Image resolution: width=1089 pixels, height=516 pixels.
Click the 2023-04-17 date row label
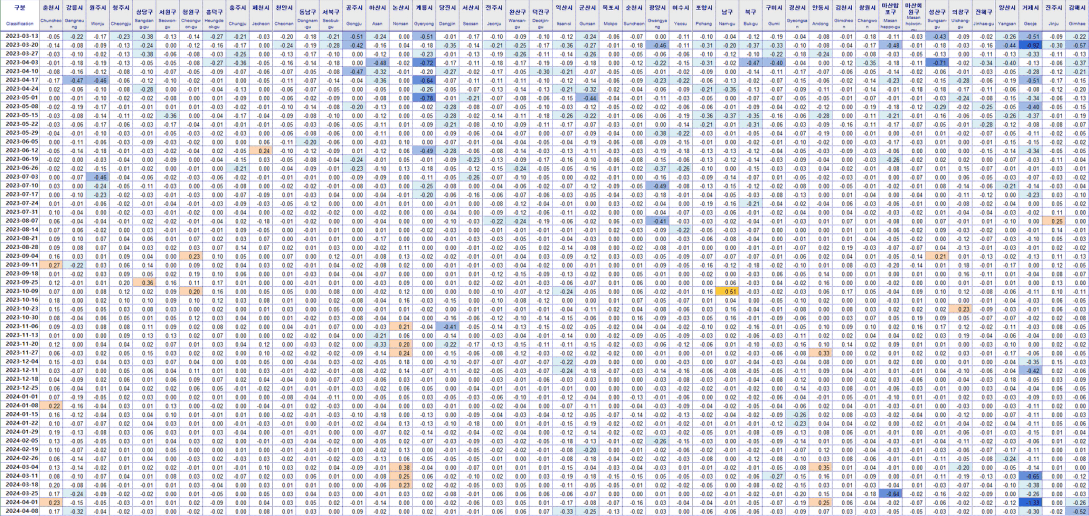pos(20,79)
